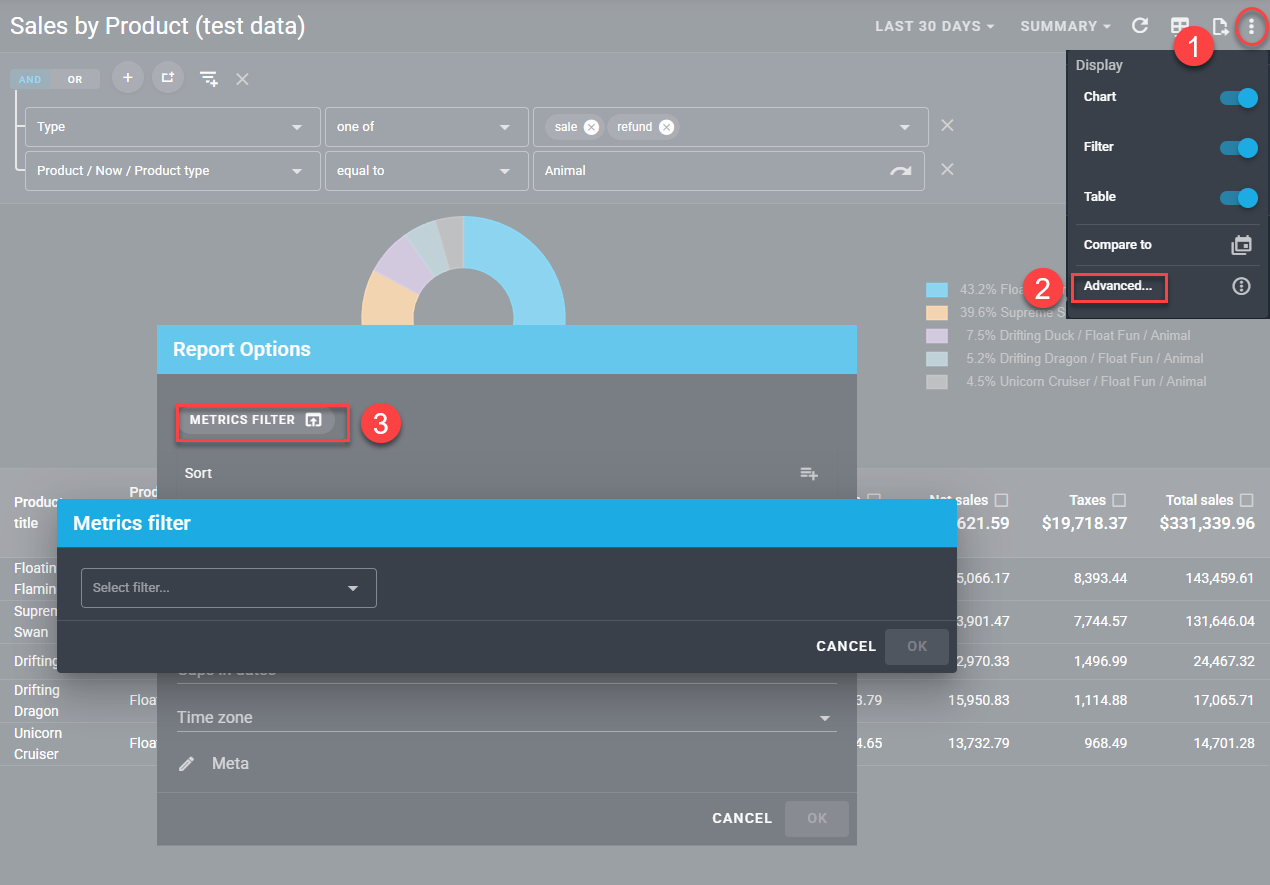Click the refresh report icon
This screenshot has height=885, width=1270.
(x=1139, y=26)
